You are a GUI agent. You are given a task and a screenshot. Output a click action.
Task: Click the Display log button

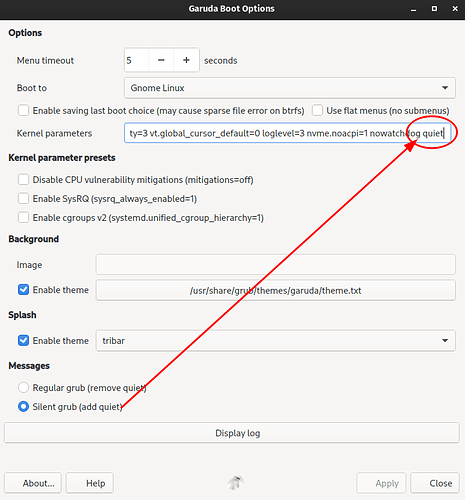click(x=232, y=433)
